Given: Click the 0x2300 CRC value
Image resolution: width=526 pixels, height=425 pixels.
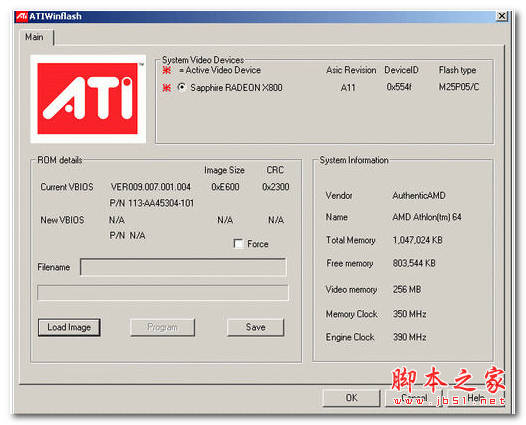Looking at the screenshot, I should point(276,187).
